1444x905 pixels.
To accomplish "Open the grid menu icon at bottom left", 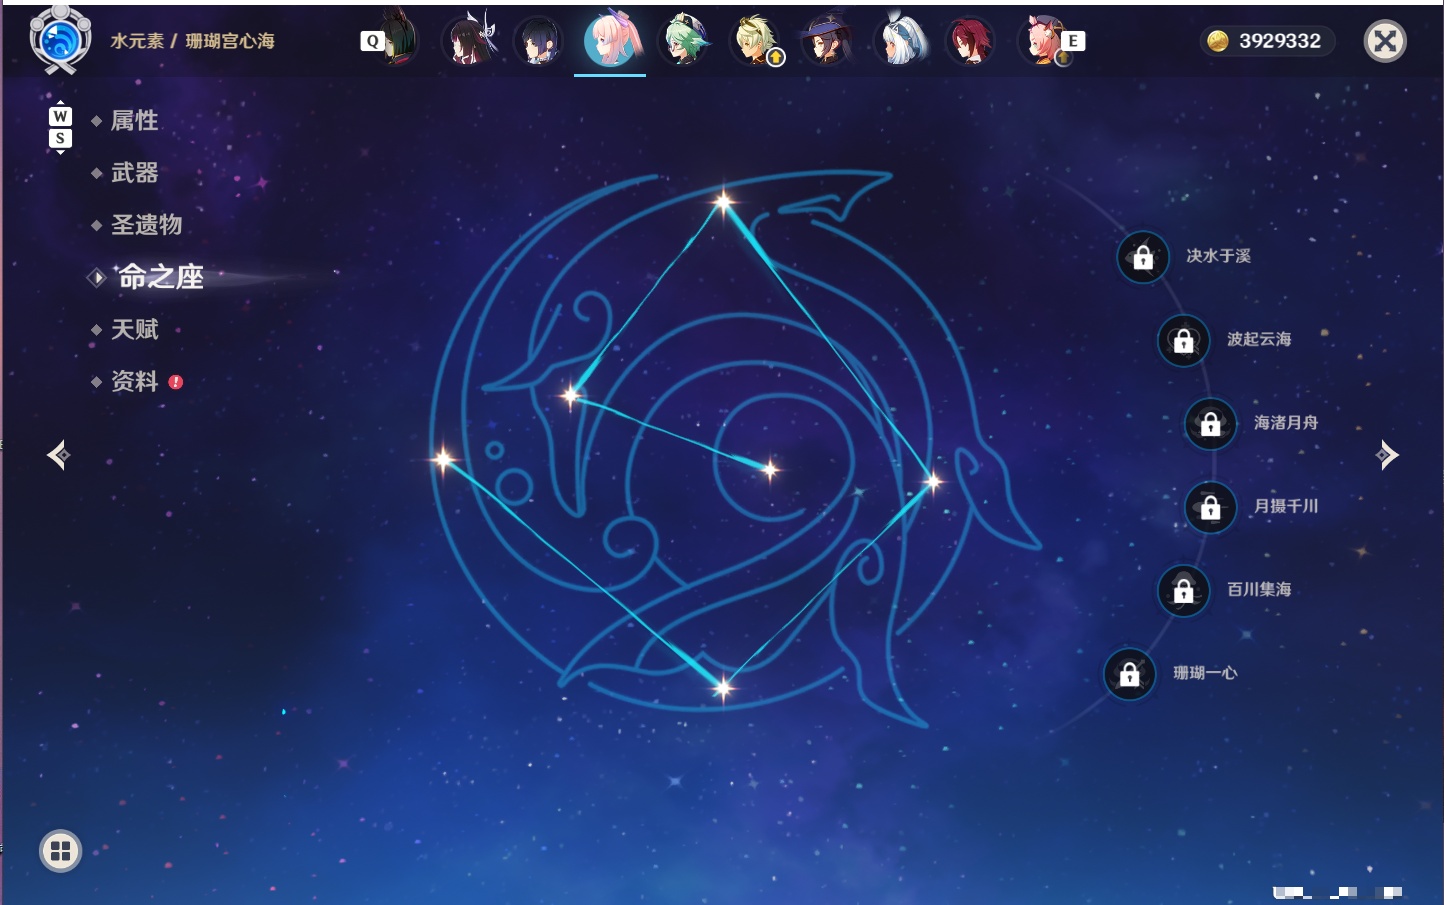I will [x=60, y=851].
